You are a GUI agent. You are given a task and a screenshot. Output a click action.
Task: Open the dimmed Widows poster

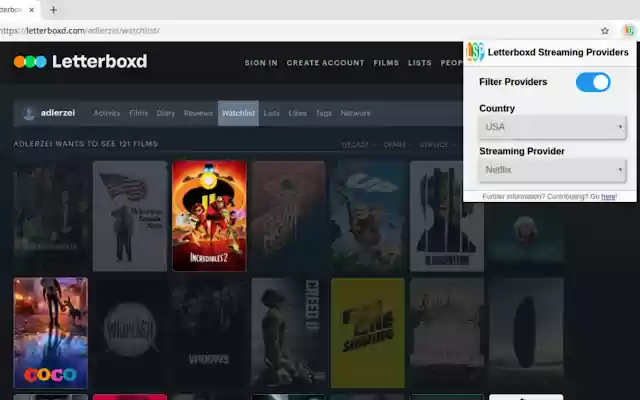pos(209,333)
